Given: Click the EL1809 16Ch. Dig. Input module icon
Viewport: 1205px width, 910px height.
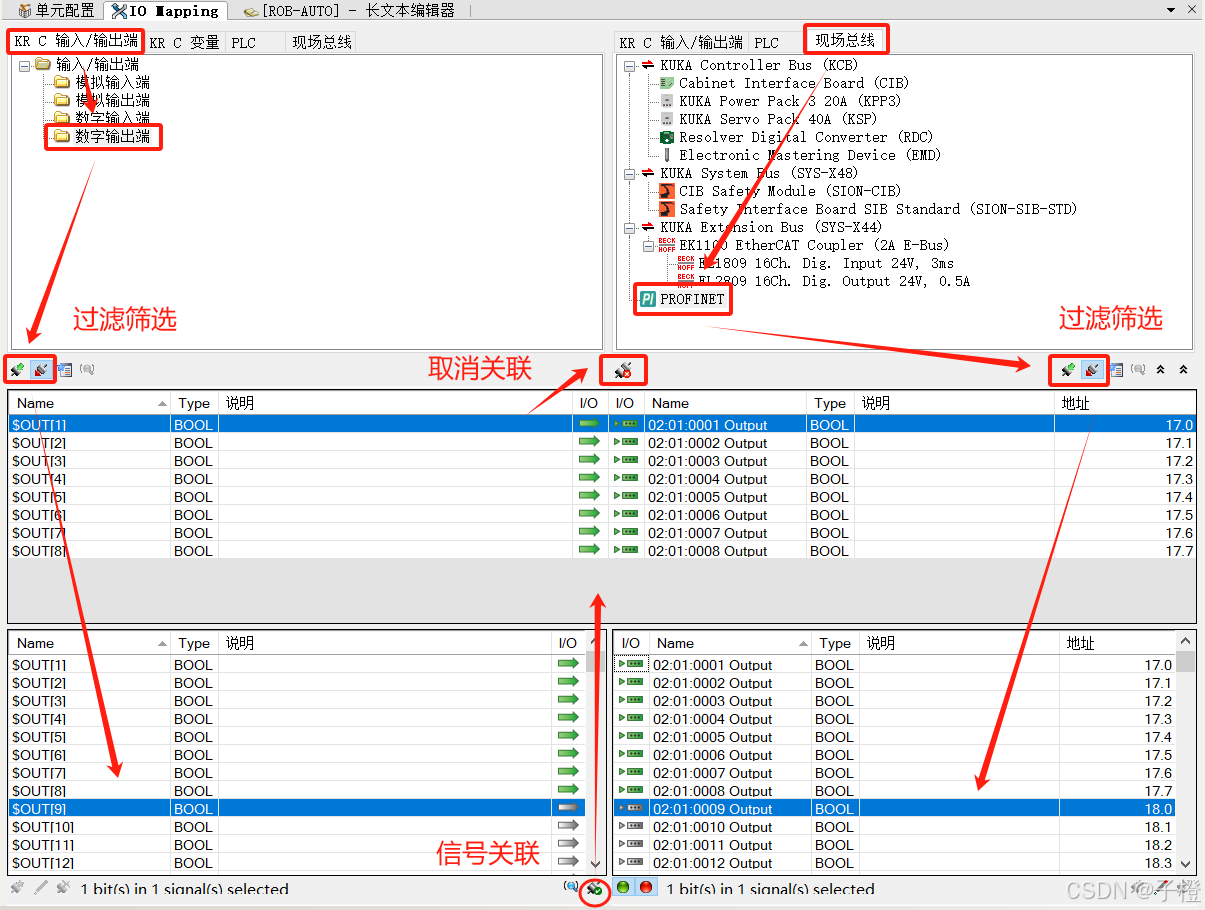Looking at the screenshot, I should 685,263.
